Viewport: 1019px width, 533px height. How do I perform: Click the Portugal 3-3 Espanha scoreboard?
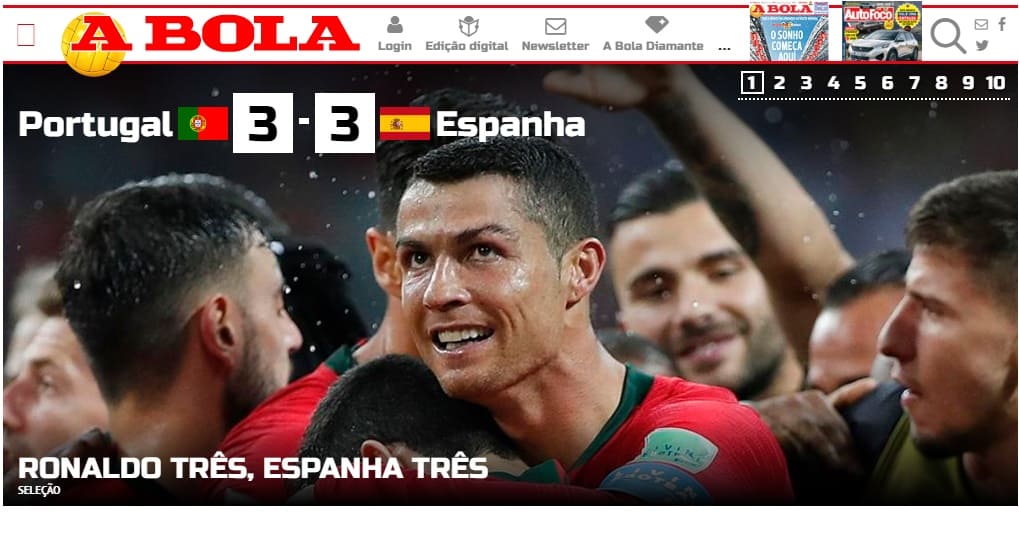(302, 123)
